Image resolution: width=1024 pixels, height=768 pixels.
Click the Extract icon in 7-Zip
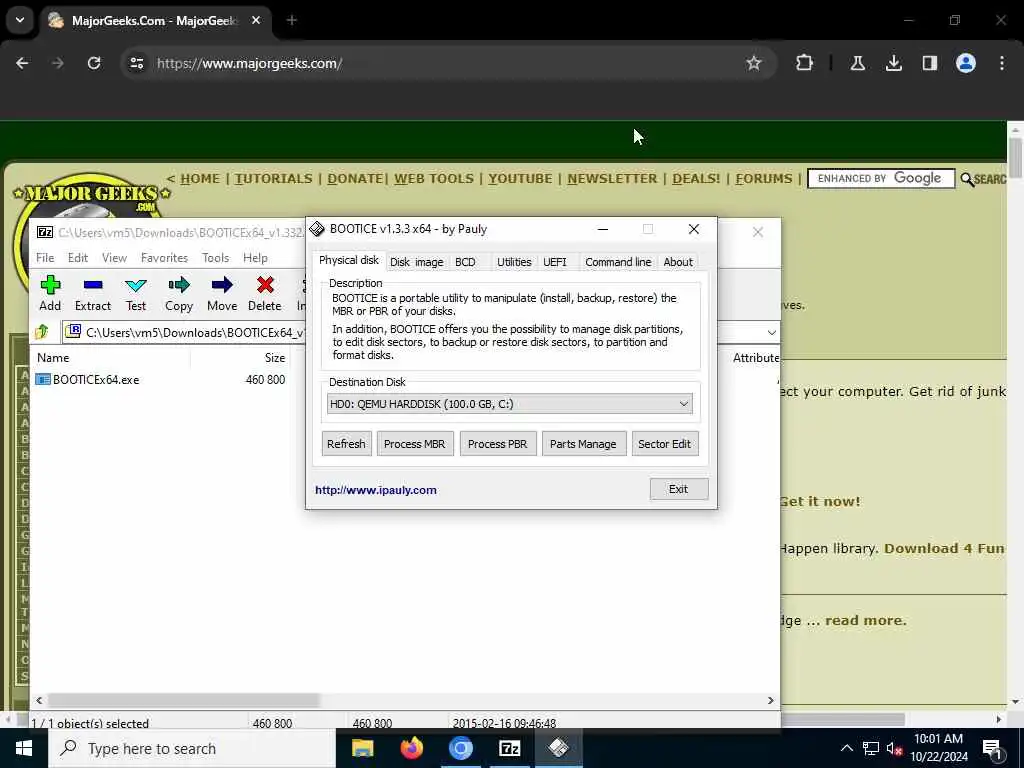pos(93,293)
